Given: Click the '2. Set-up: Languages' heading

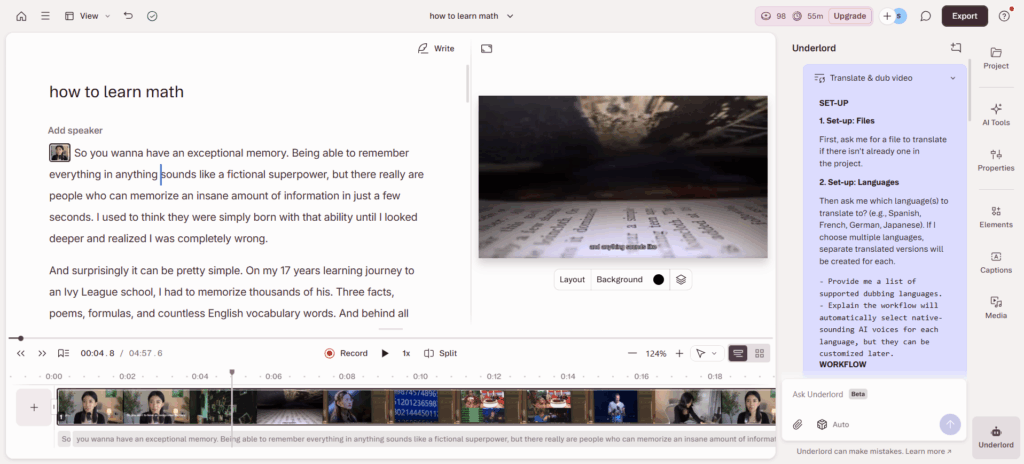Looking at the screenshot, I should tap(859, 182).
